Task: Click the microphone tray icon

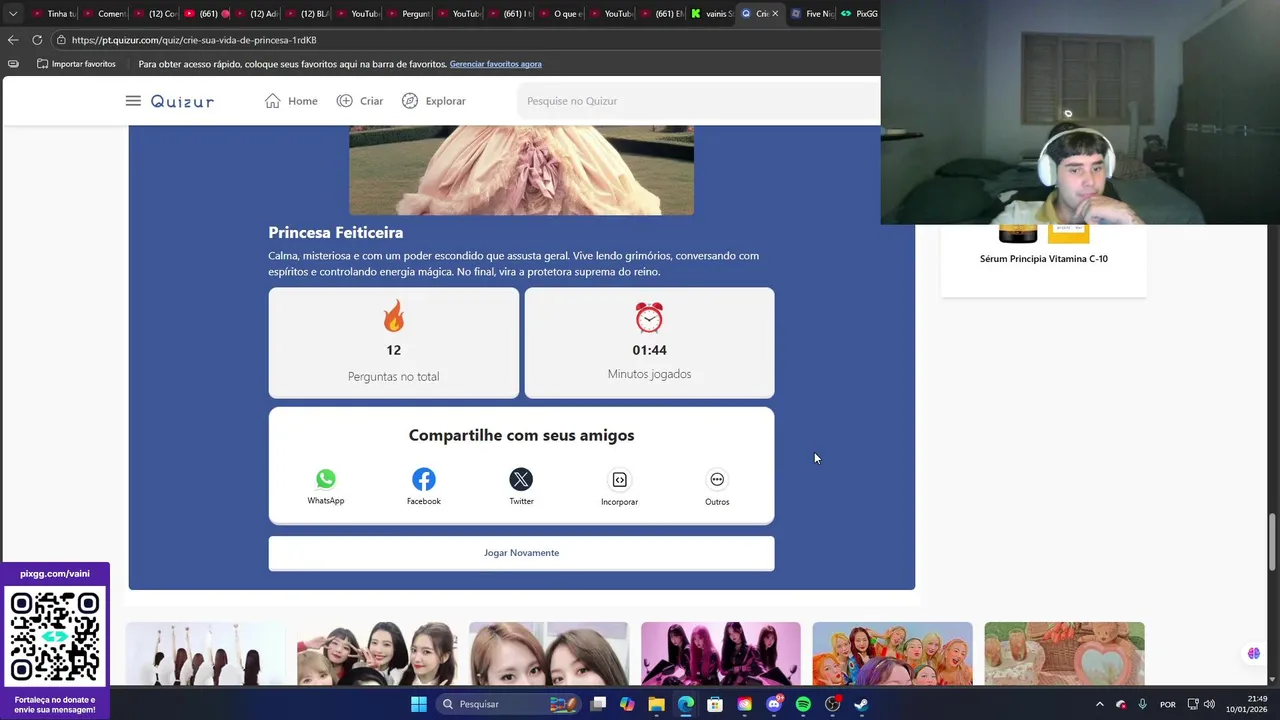Action: (1142, 704)
